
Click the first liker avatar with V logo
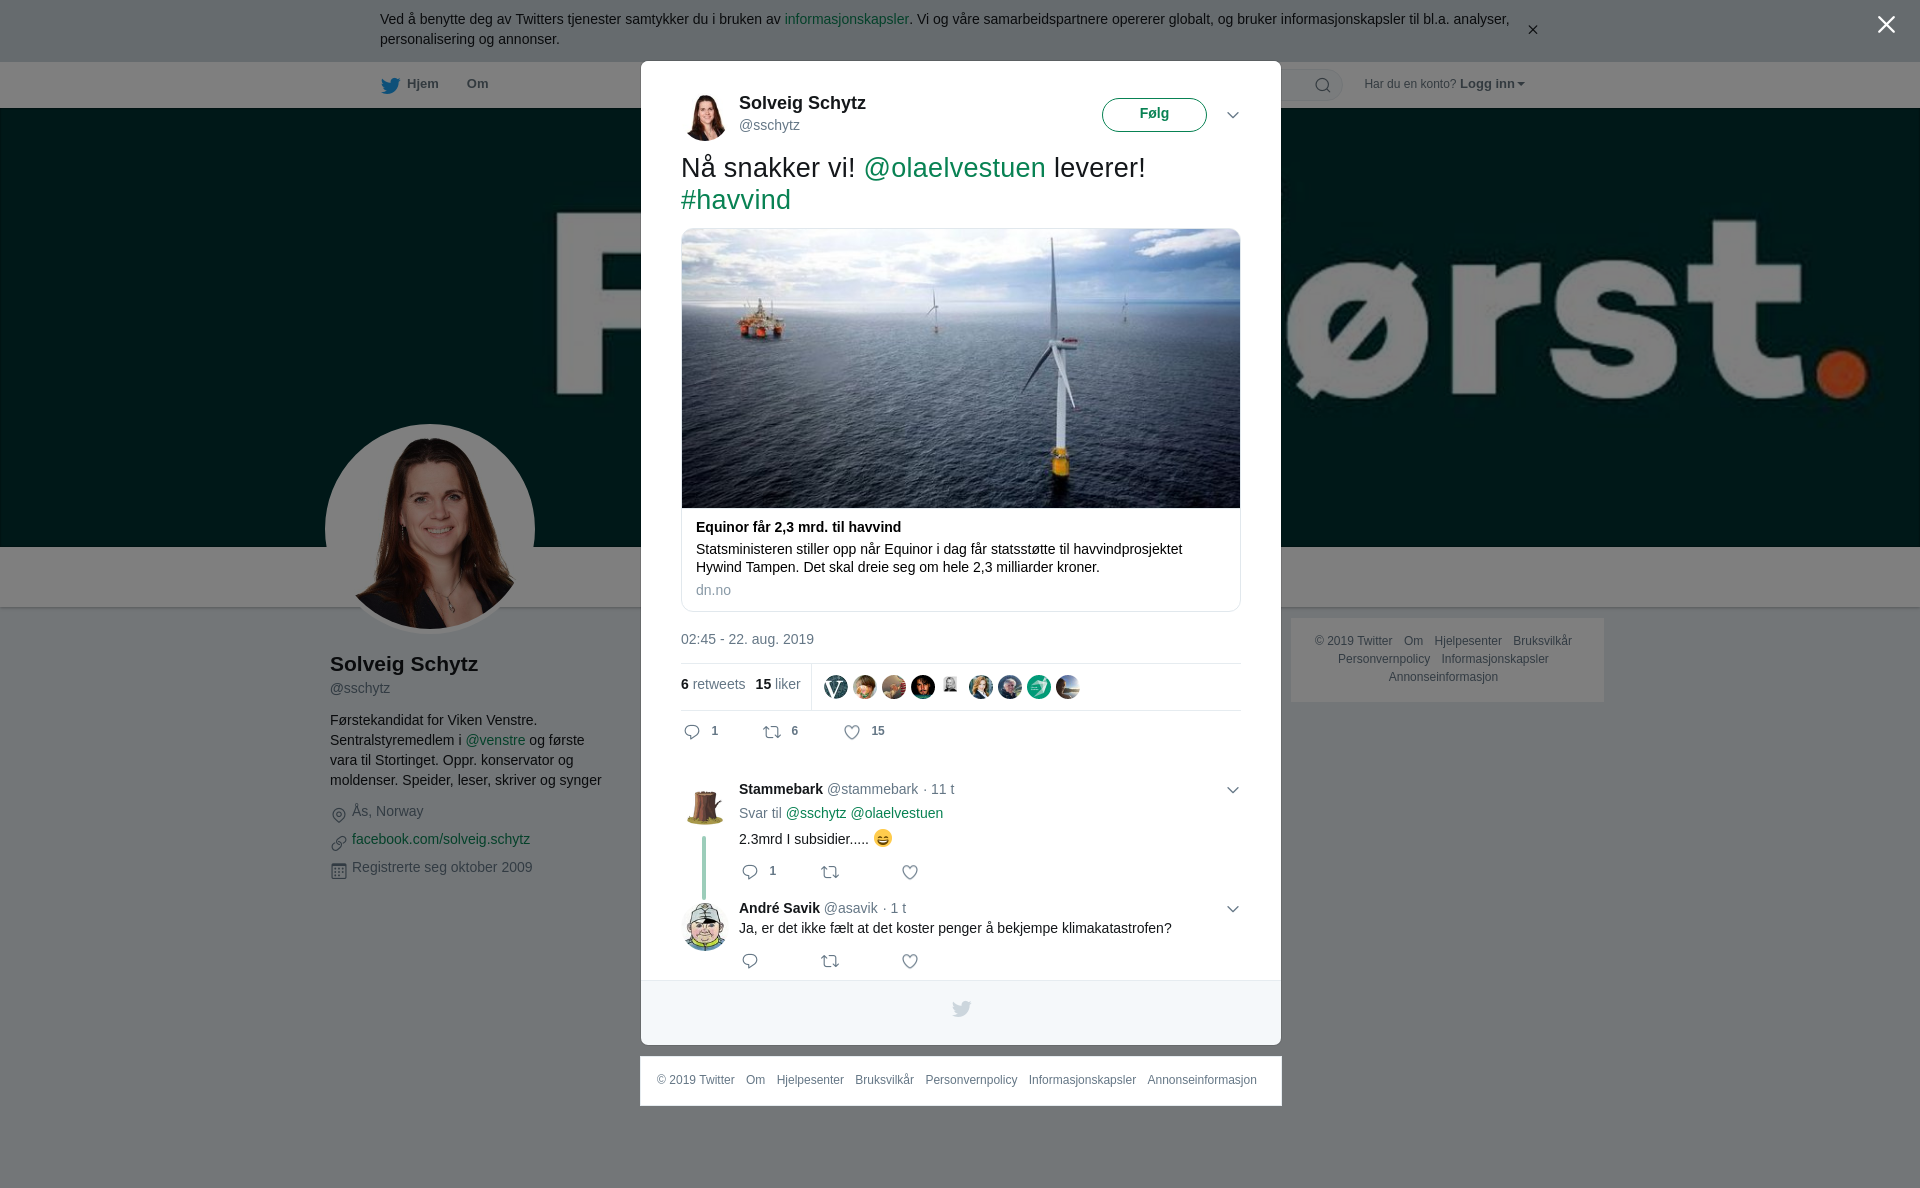click(836, 687)
